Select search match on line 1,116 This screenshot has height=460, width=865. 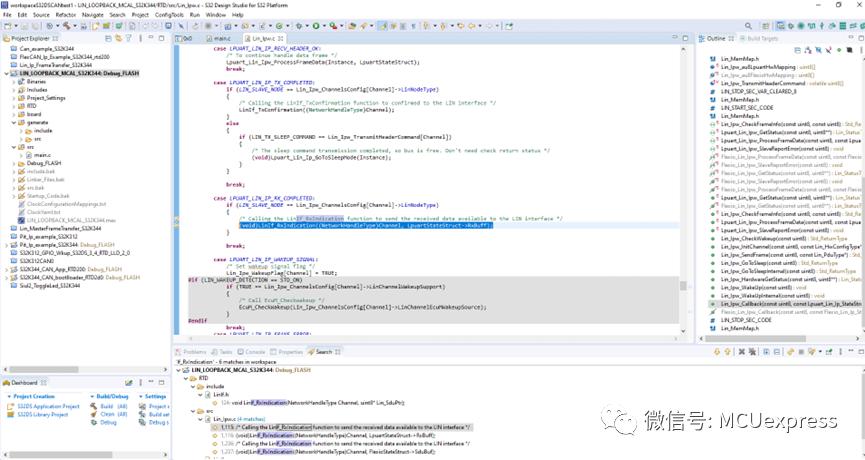pos(328,435)
